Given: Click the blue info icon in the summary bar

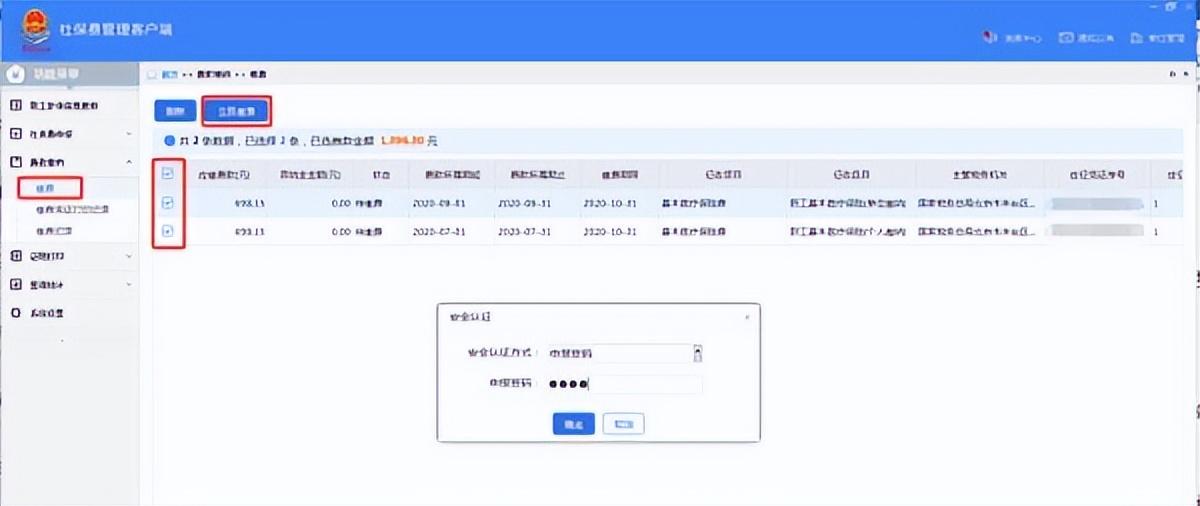Looking at the screenshot, I should pos(169,141).
